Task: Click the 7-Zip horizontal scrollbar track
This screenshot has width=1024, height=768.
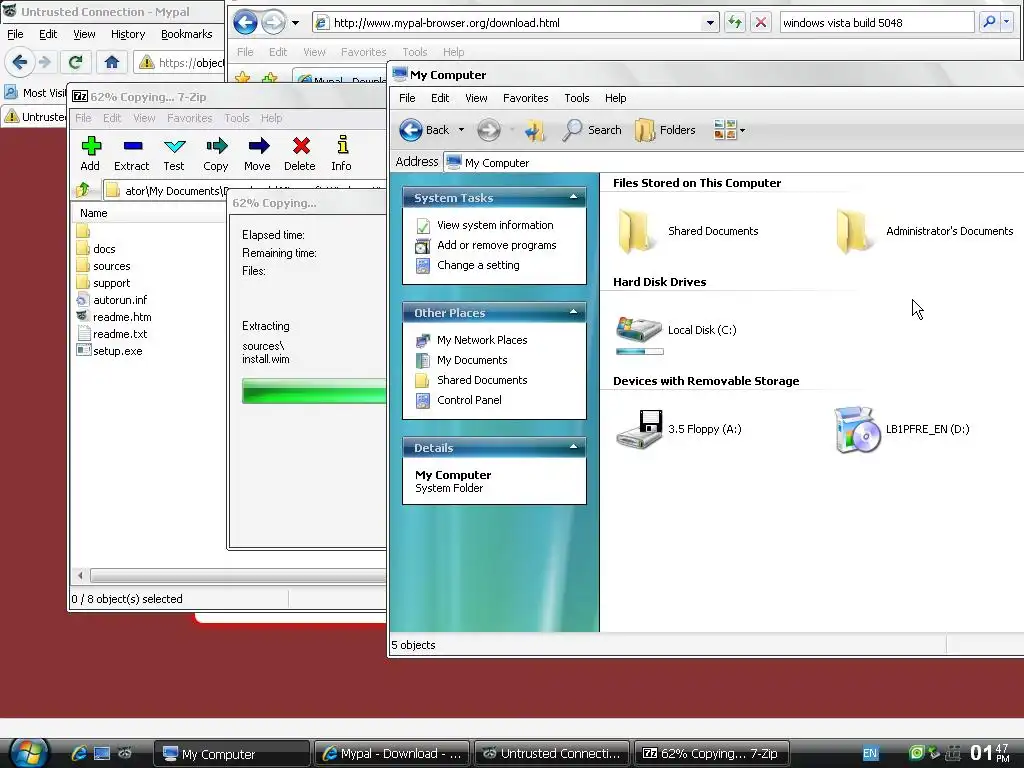Action: [238, 575]
